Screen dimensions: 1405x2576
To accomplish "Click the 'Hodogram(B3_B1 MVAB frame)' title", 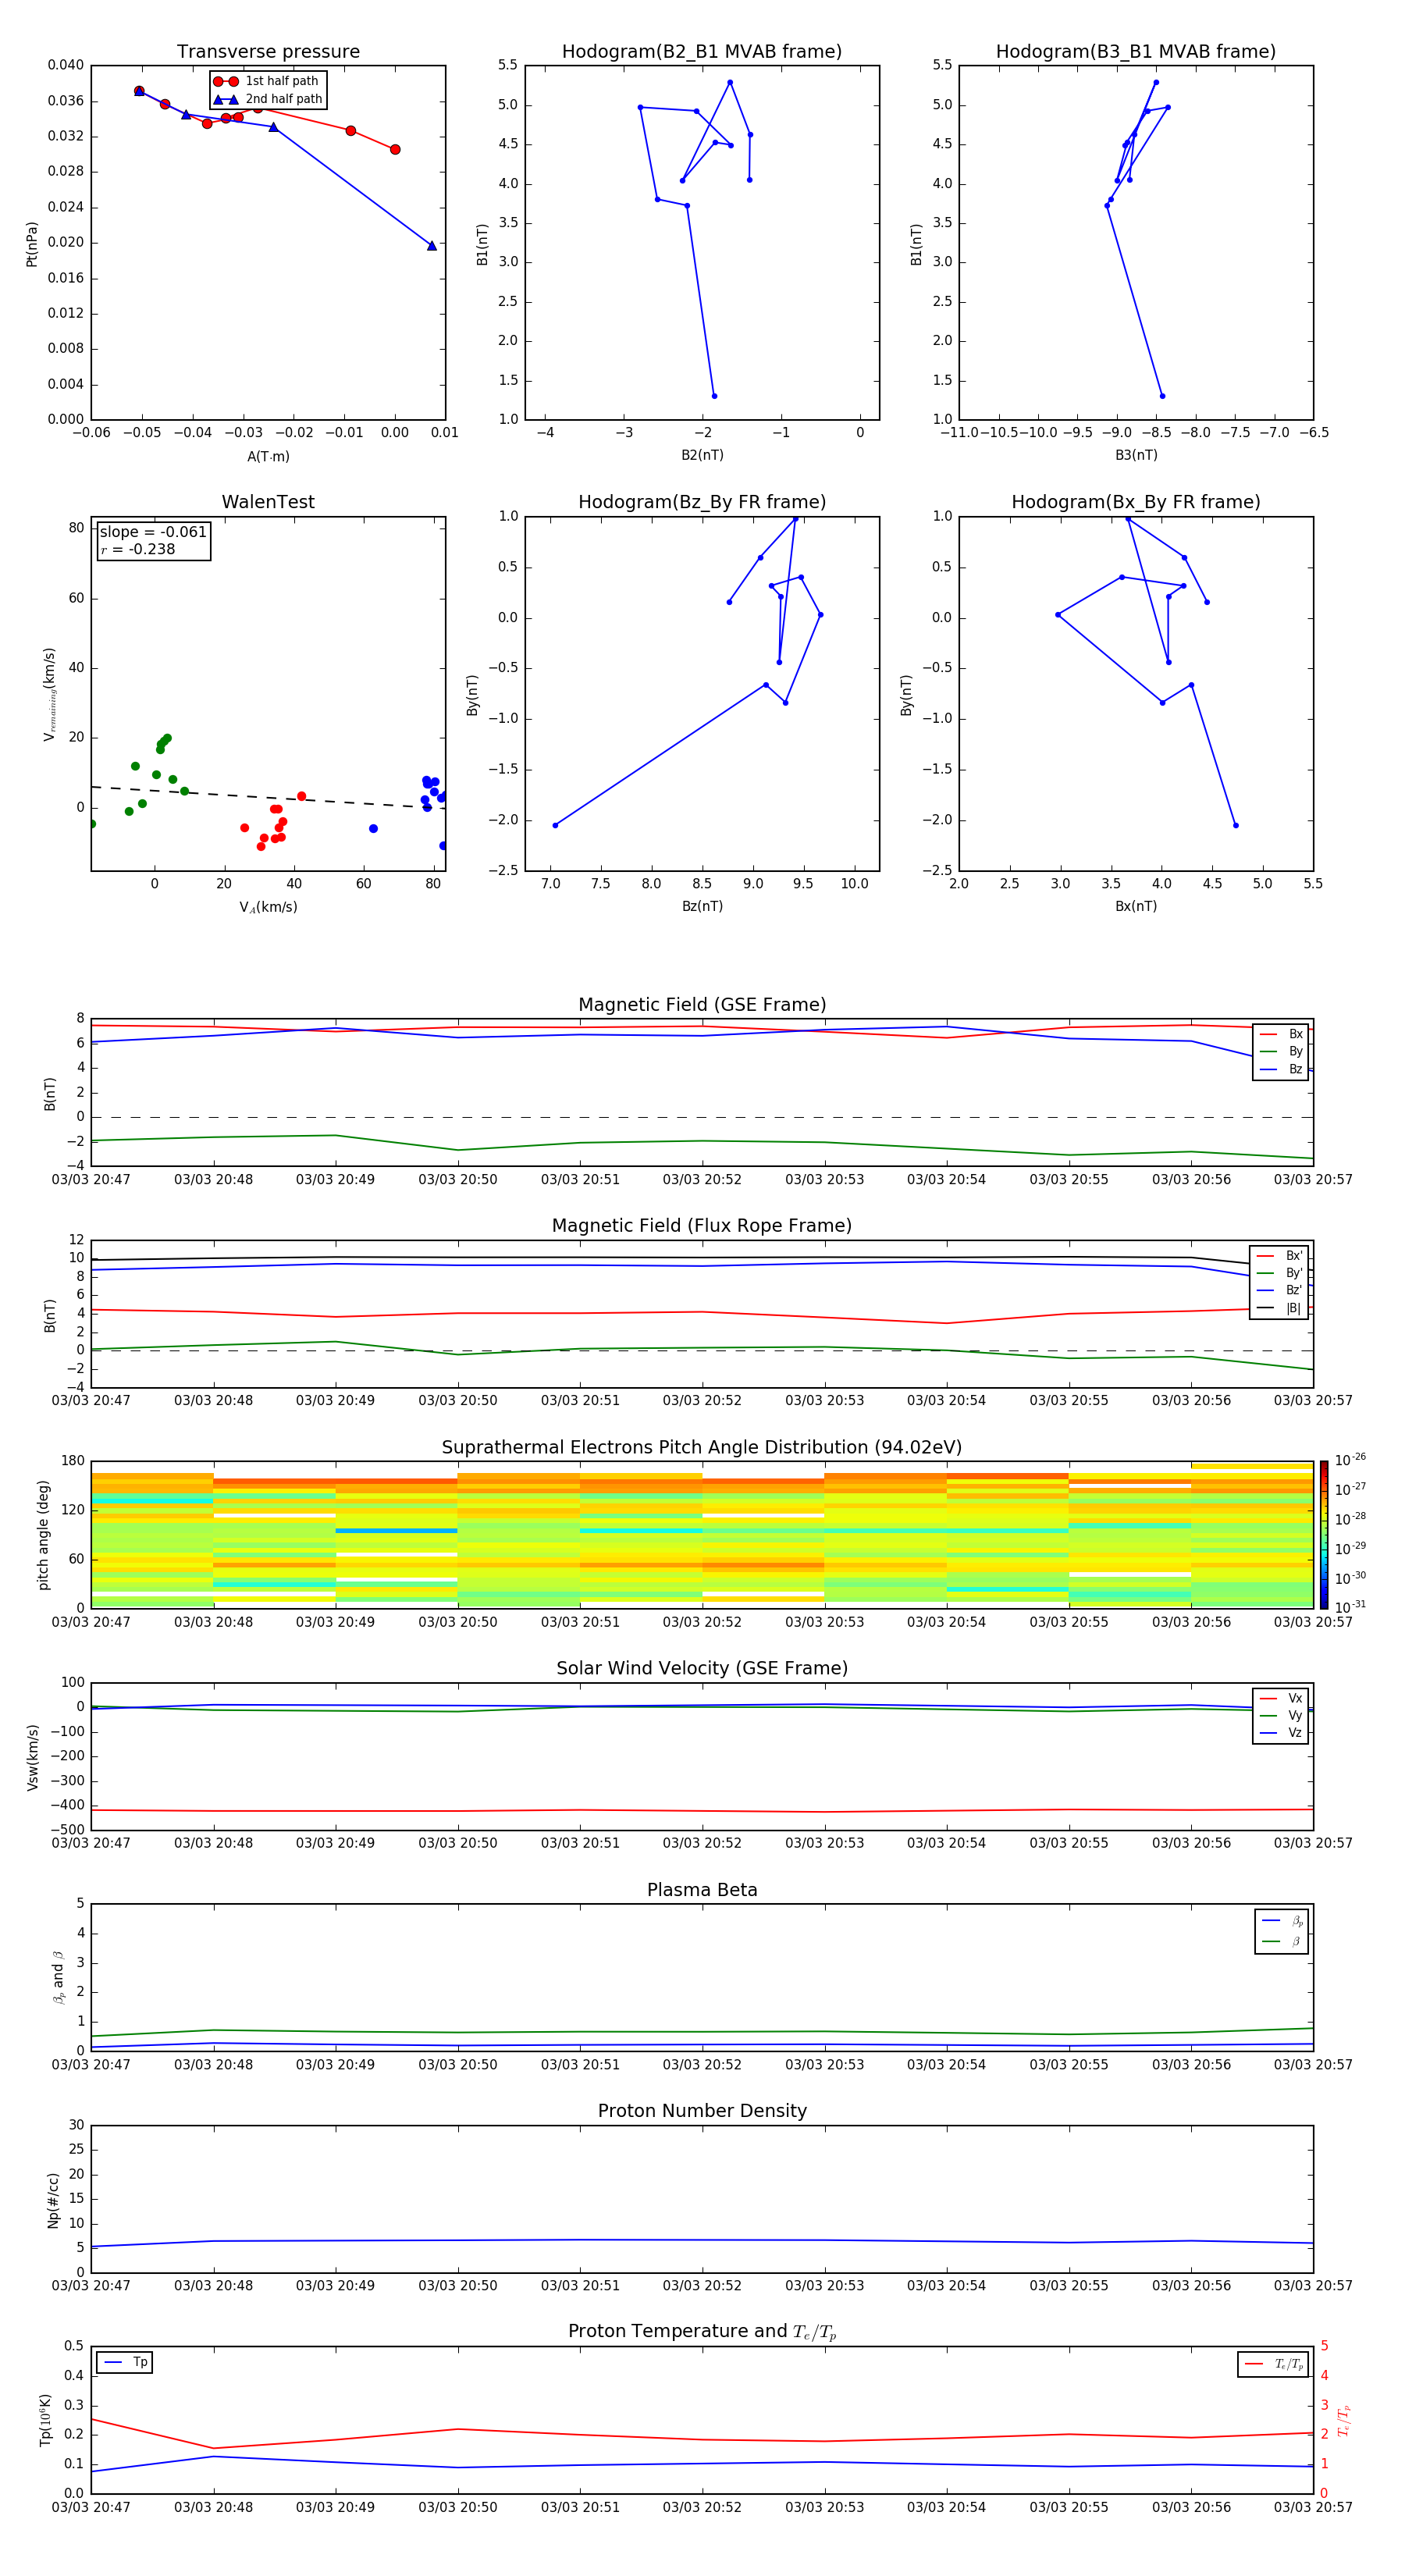I will point(1136,51).
